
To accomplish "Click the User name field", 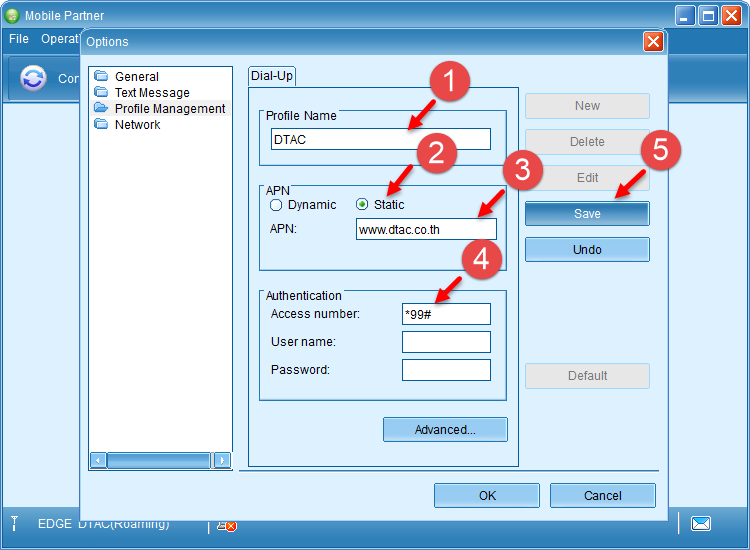I will tap(446, 342).
